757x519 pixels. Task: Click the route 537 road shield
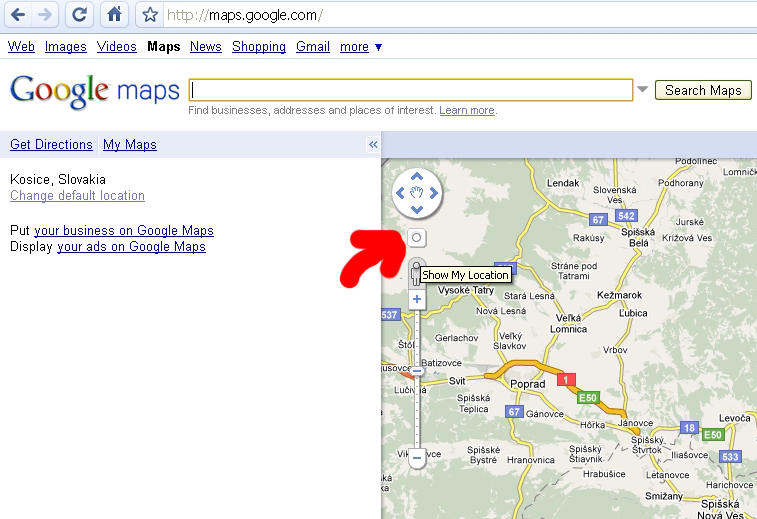(x=391, y=315)
